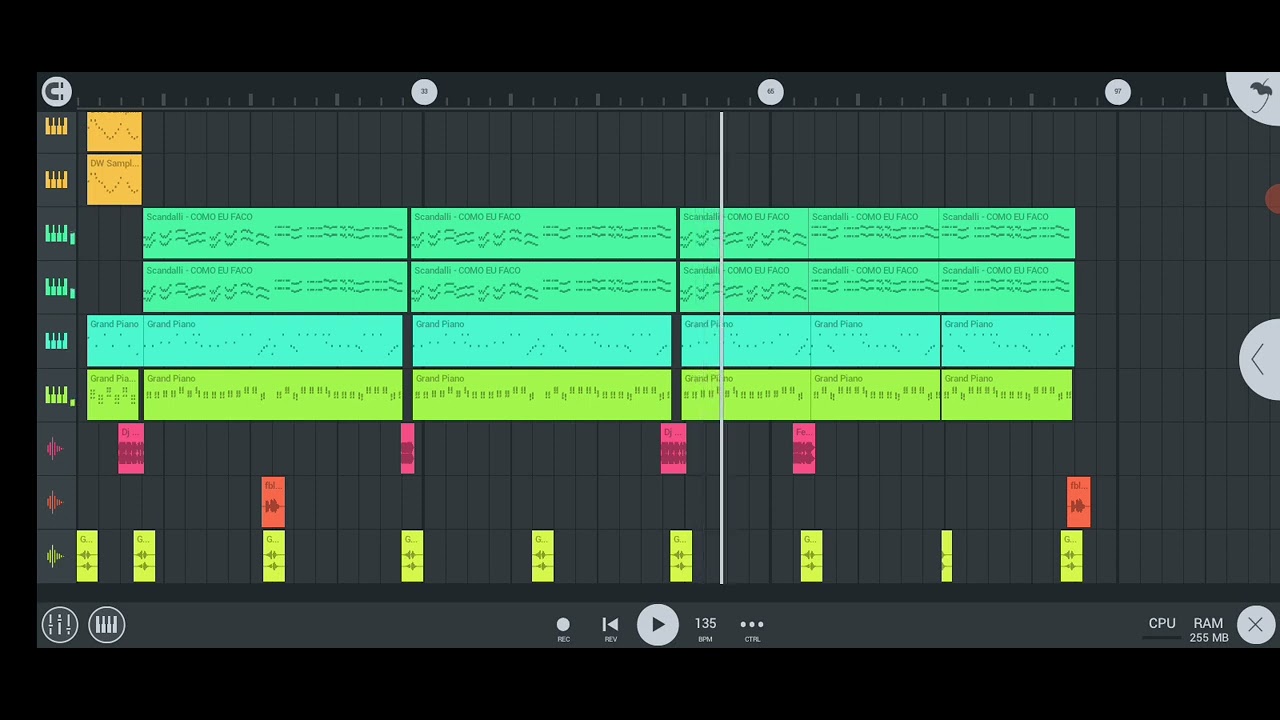Jump to bar 65 marker

point(770,92)
